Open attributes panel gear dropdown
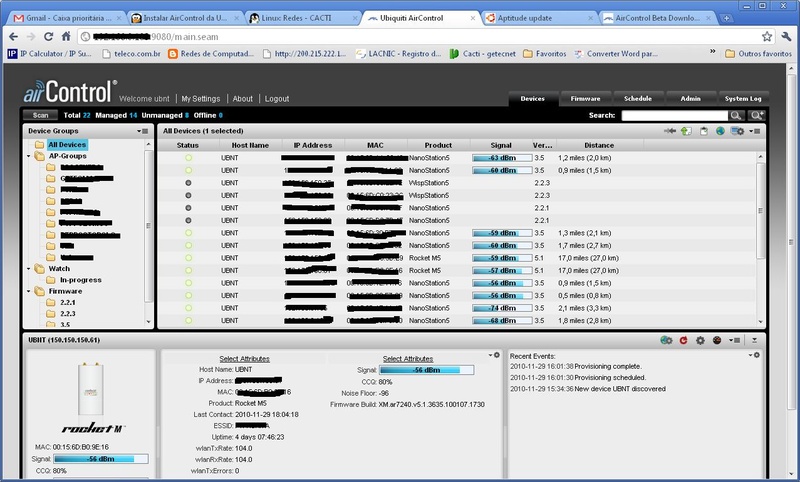 (494, 355)
